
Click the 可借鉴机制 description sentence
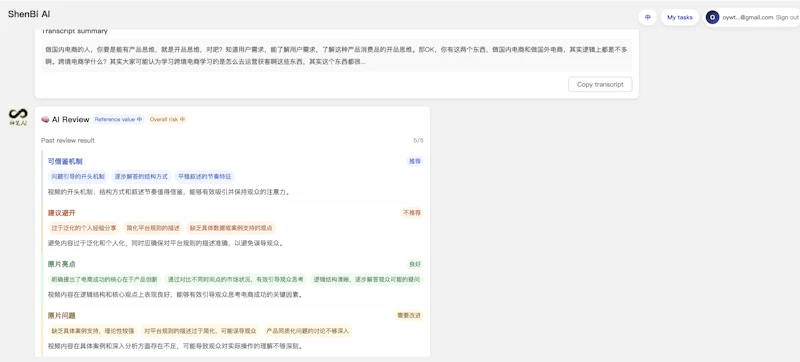coord(170,192)
